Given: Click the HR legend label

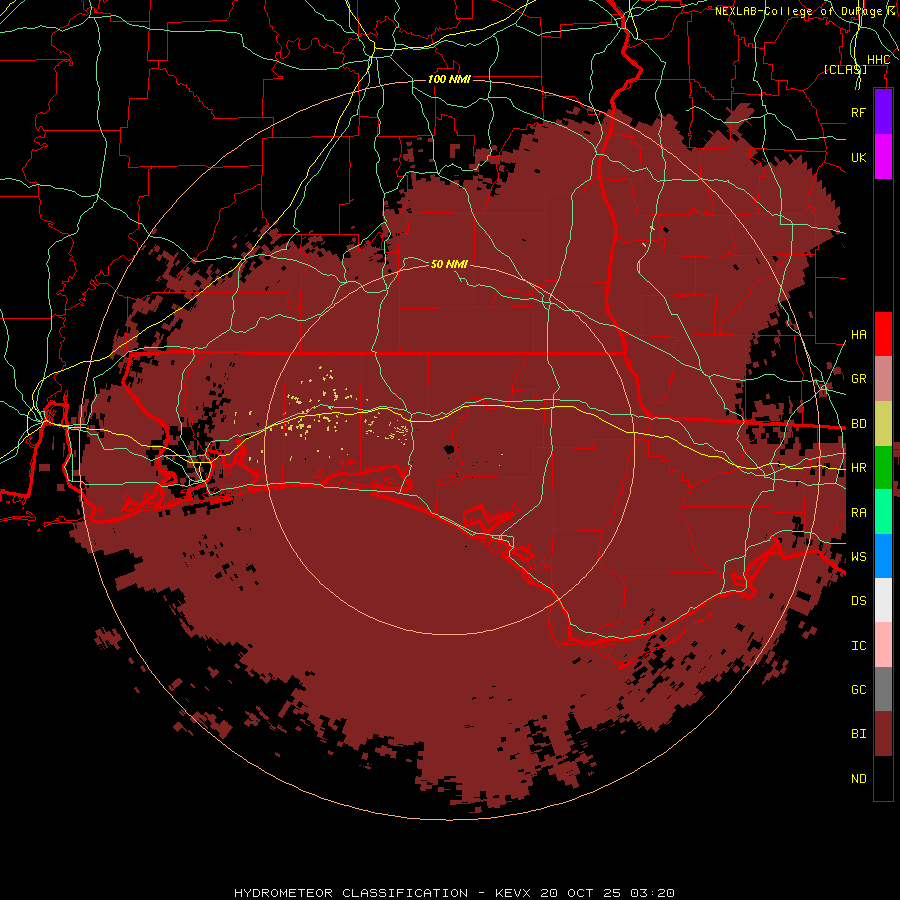Looking at the screenshot, I should pos(859,468).
